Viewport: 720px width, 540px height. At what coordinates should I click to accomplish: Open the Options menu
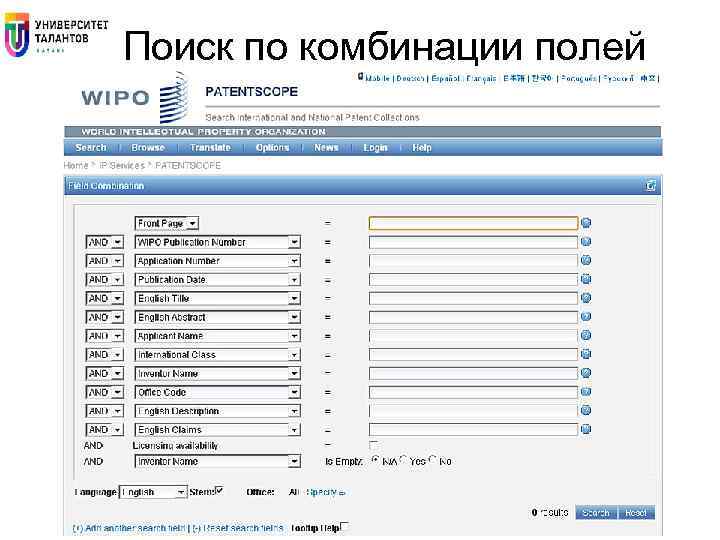pos(272,147)
